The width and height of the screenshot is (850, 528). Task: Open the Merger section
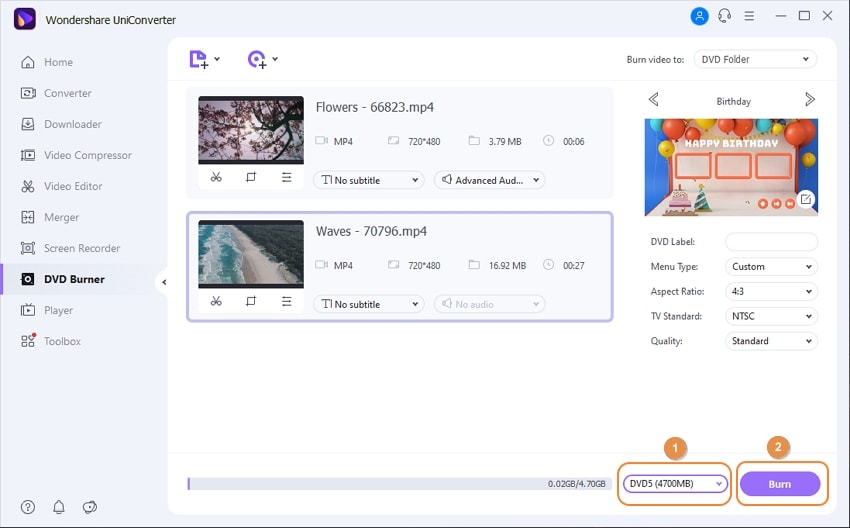(61, 217)
